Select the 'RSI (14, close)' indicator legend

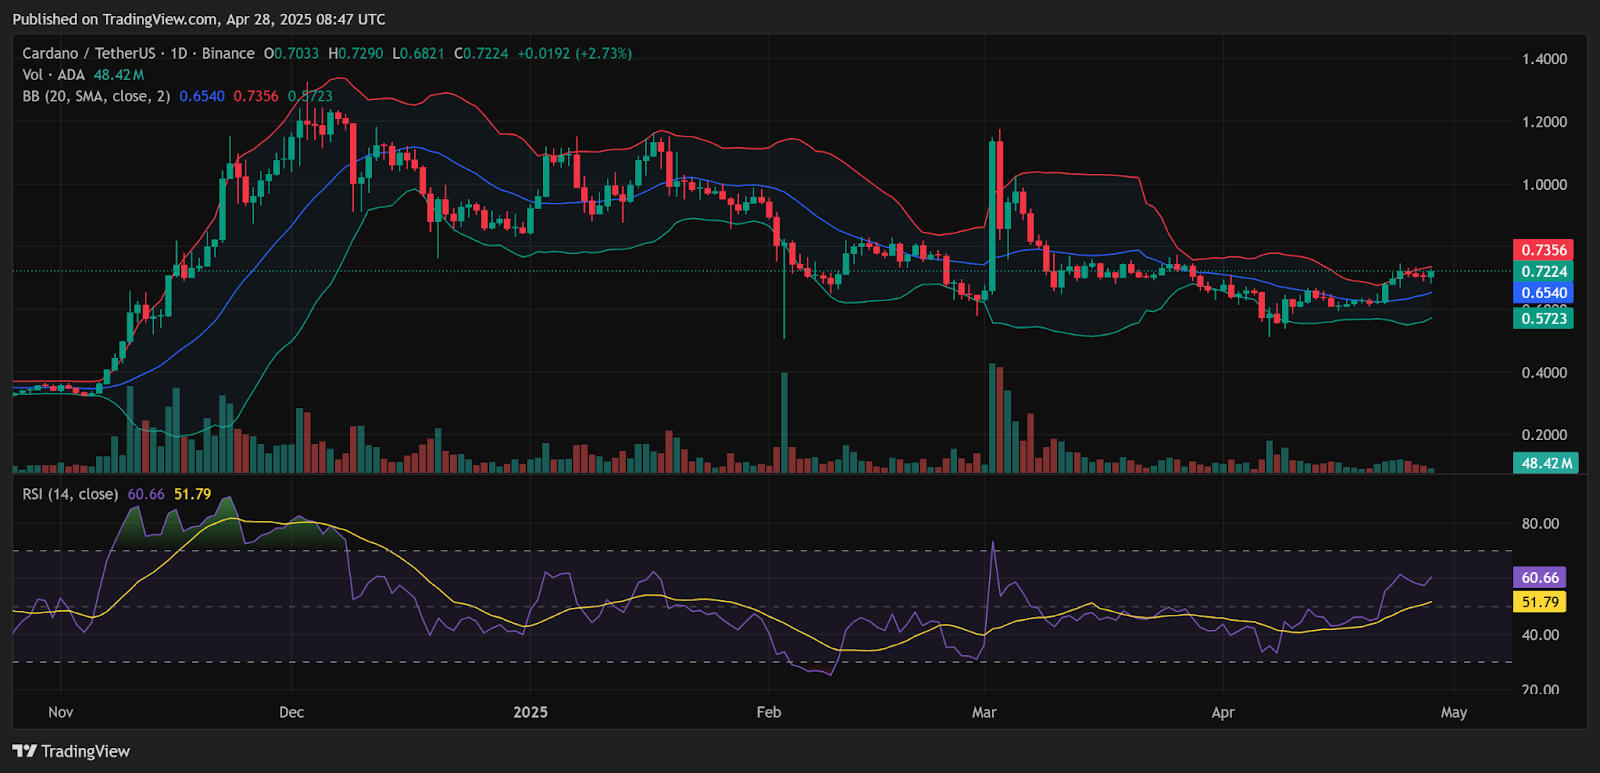pyautogui.click(x=70, y=494)
